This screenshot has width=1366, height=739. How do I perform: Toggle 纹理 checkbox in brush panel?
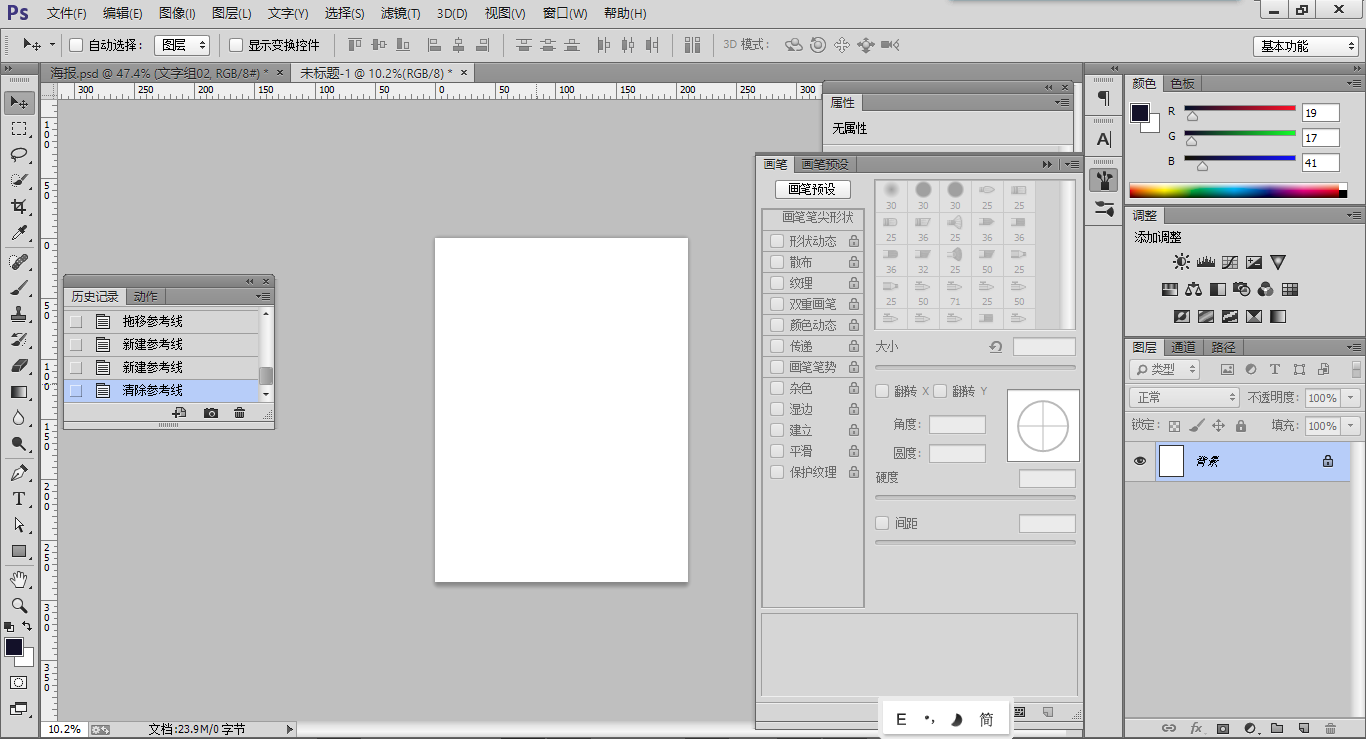[777, 283]
